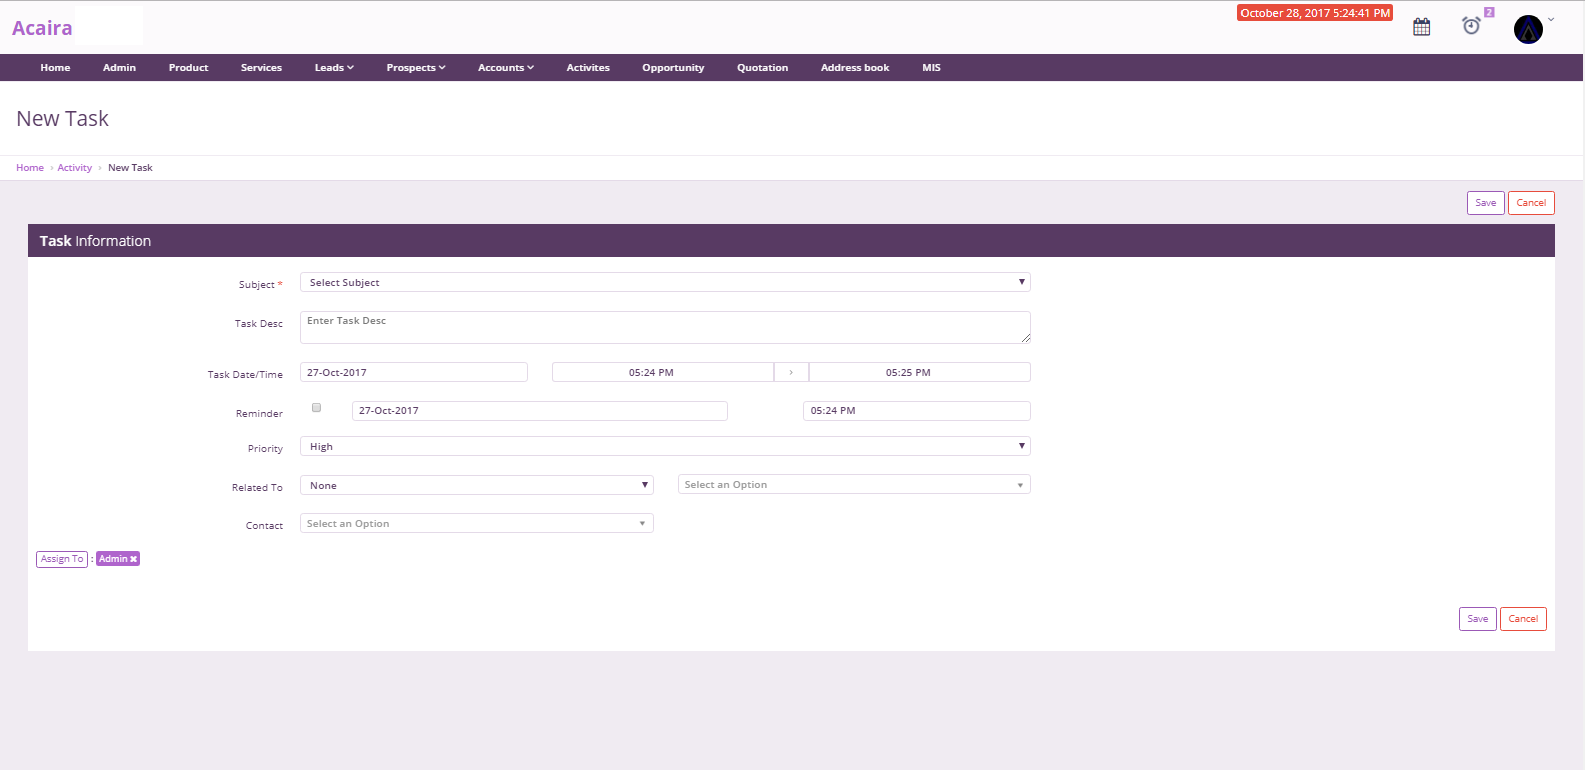
Task: Open the Related To dropdown showing None
Action: 477,485
